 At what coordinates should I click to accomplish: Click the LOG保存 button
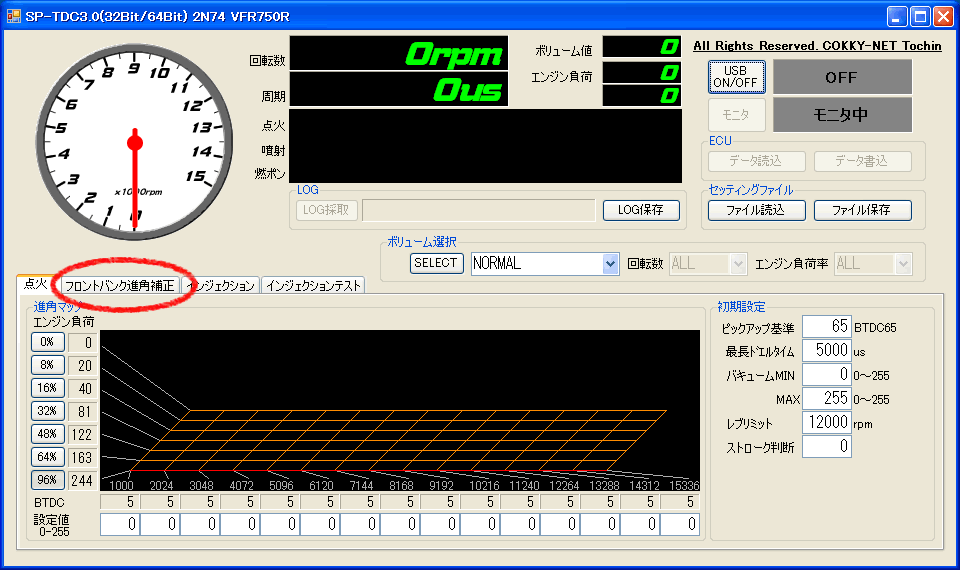tap(640, 210)
